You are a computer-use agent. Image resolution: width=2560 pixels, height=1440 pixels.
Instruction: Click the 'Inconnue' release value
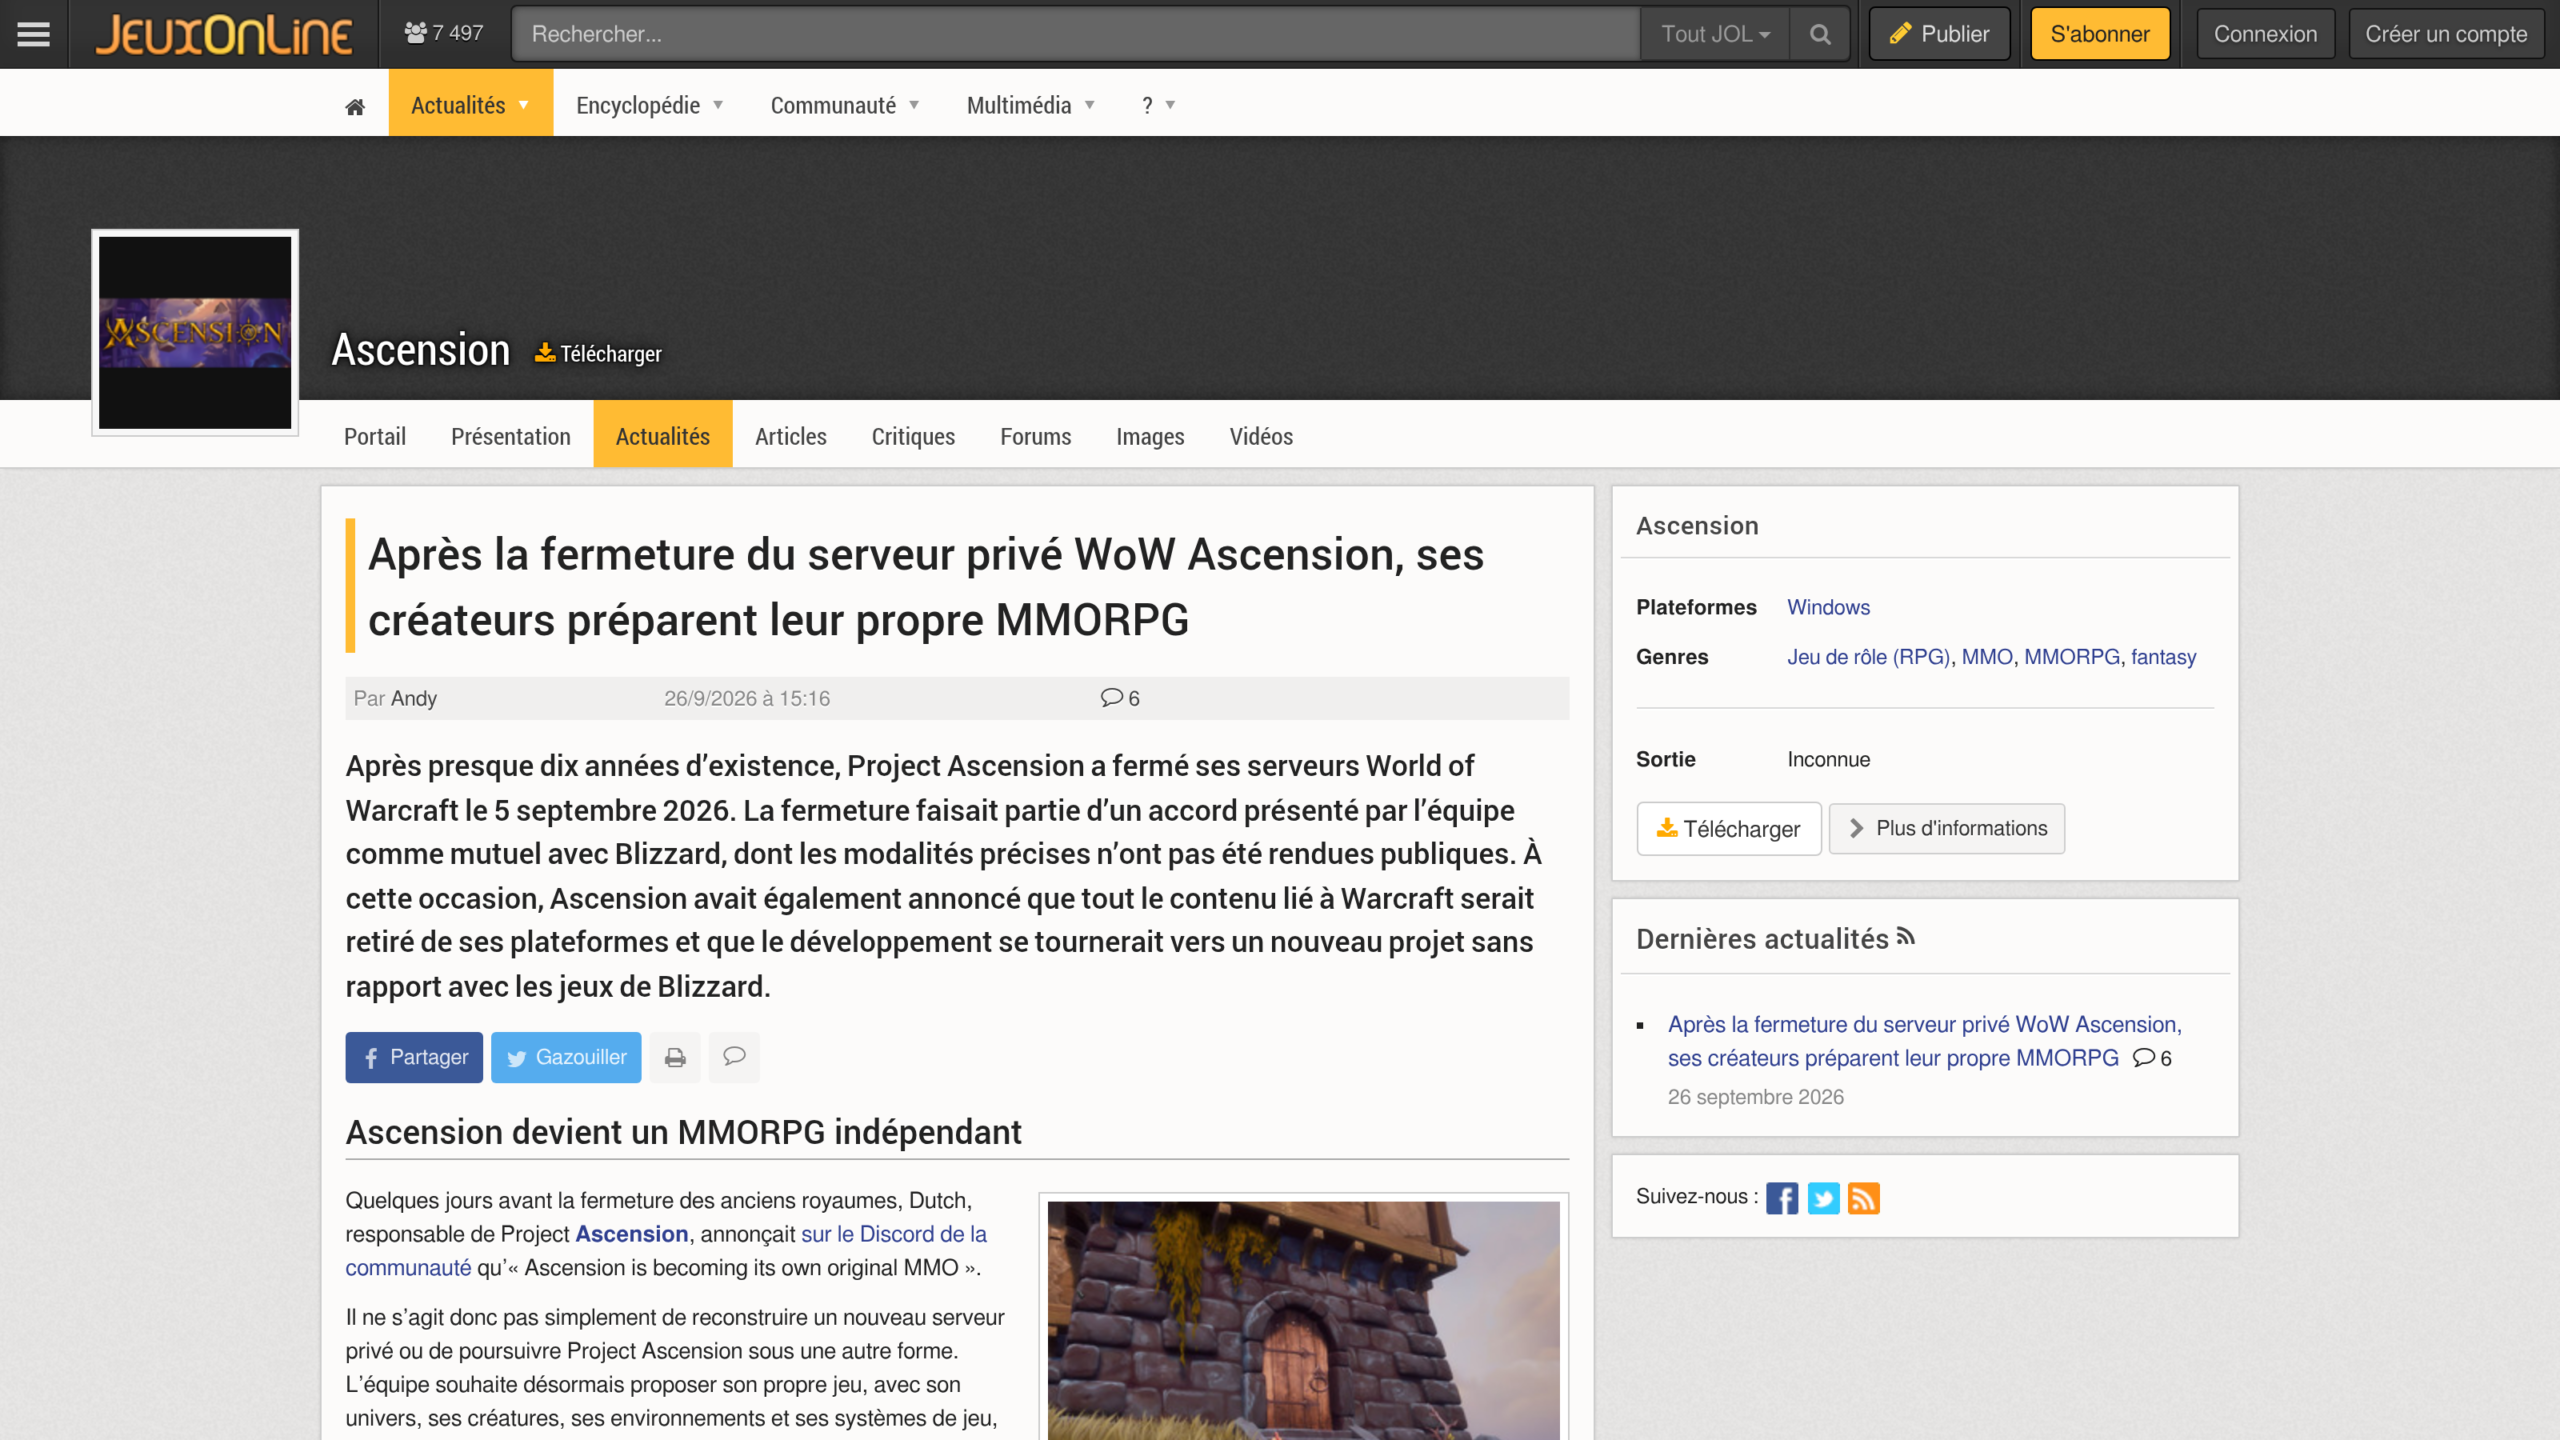tap(1828, 759)
